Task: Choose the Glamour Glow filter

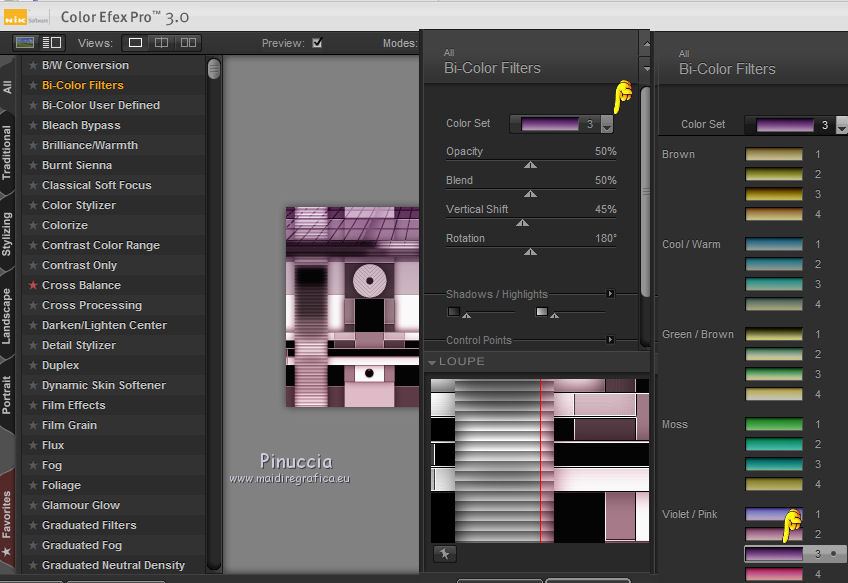Action: pyautogui.click(x=81, y=505)
